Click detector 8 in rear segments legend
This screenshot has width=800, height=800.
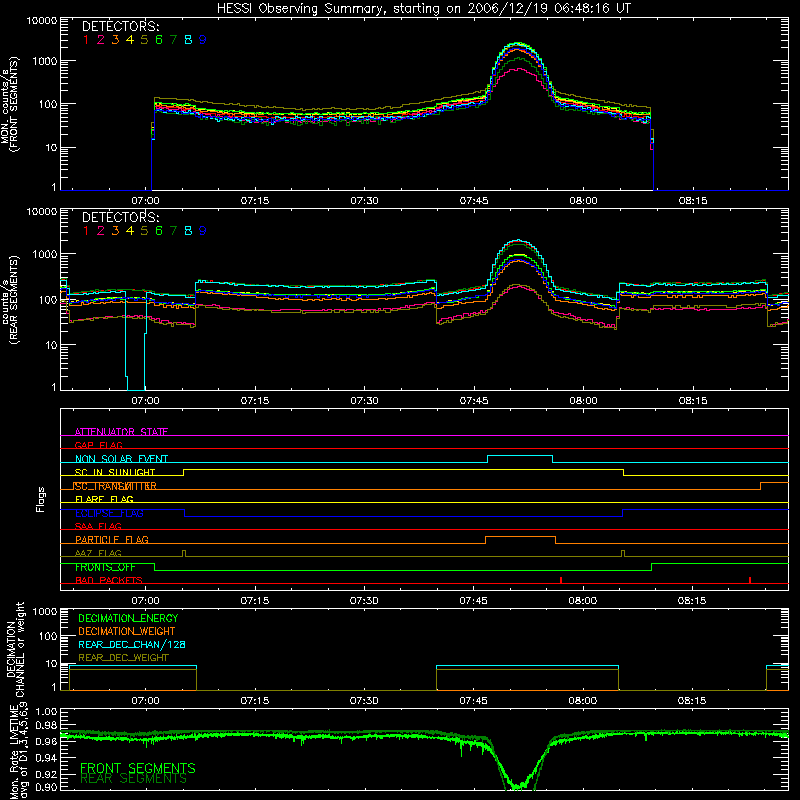[188, 231]
